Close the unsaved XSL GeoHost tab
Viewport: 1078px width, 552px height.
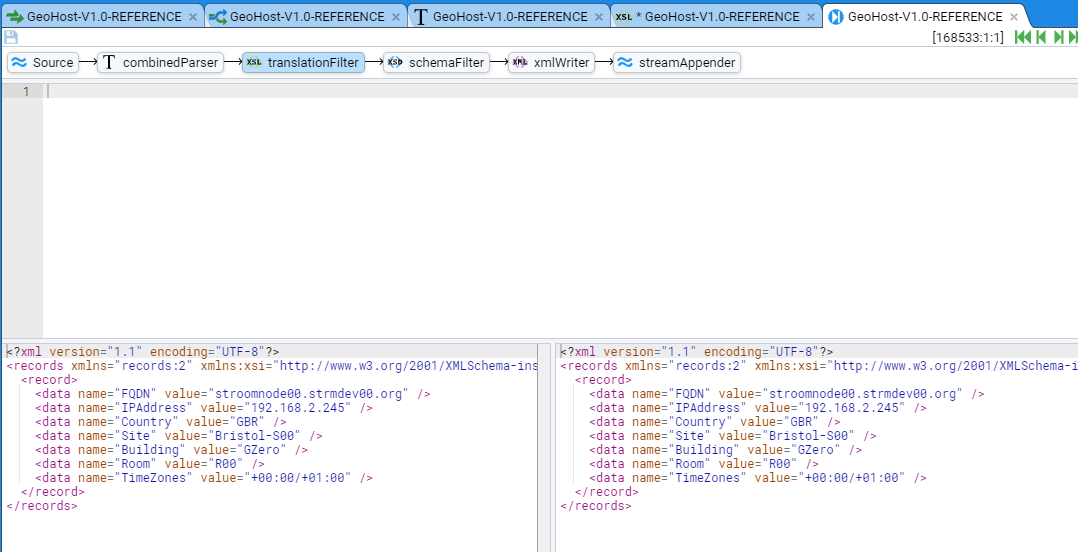[811, 17]
